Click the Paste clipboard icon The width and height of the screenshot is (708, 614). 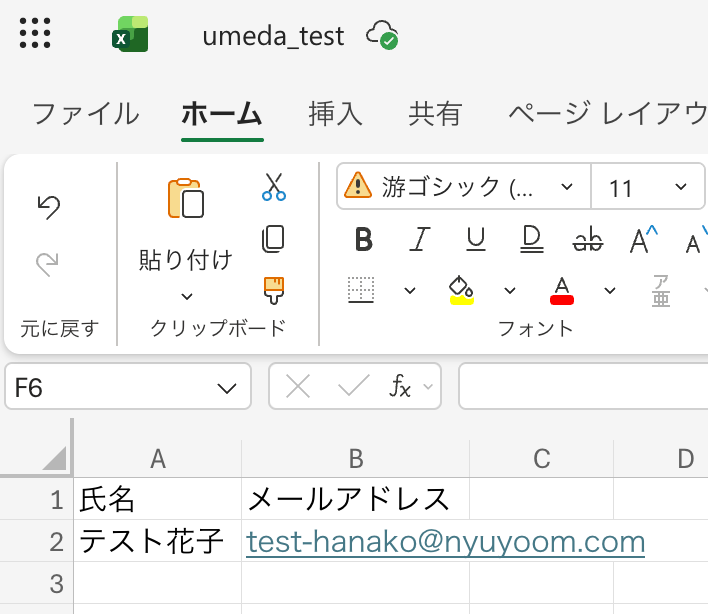pyautogui.click(x=186, y=199)
